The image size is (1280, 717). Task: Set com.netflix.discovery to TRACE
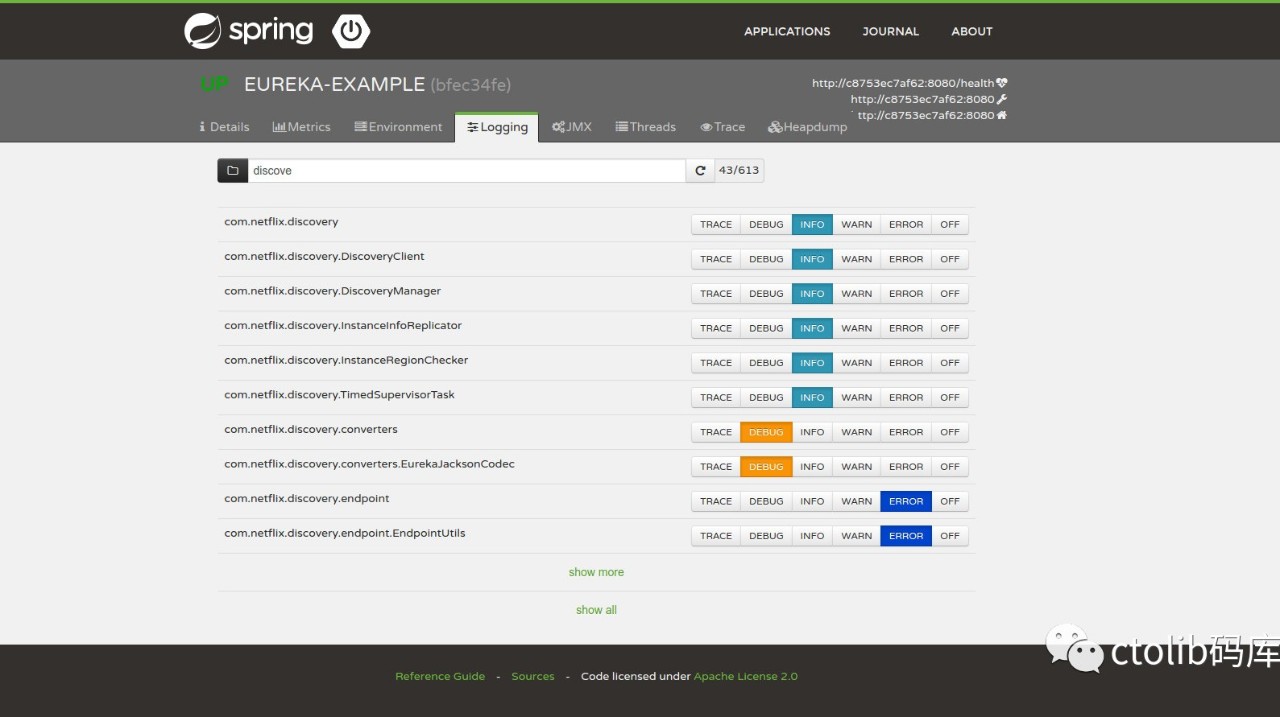tap(716, 225)
